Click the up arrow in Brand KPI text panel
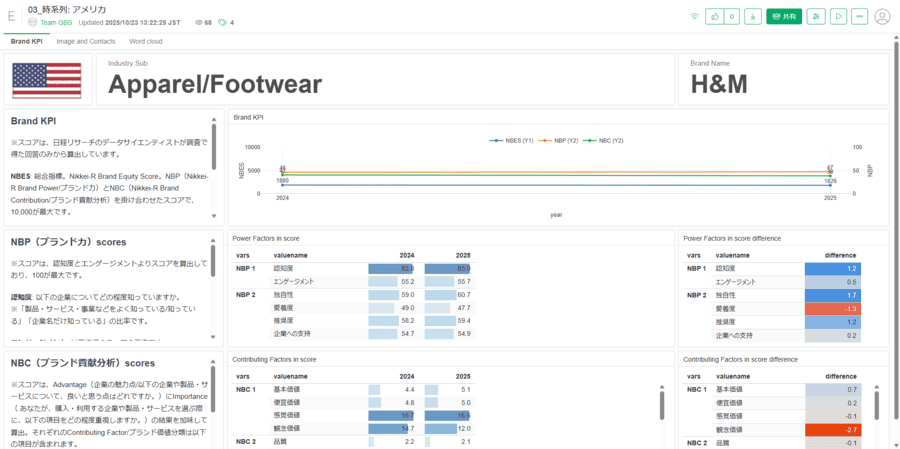The height and width of the screenshot is (449, 900). [x=214, y=118]
